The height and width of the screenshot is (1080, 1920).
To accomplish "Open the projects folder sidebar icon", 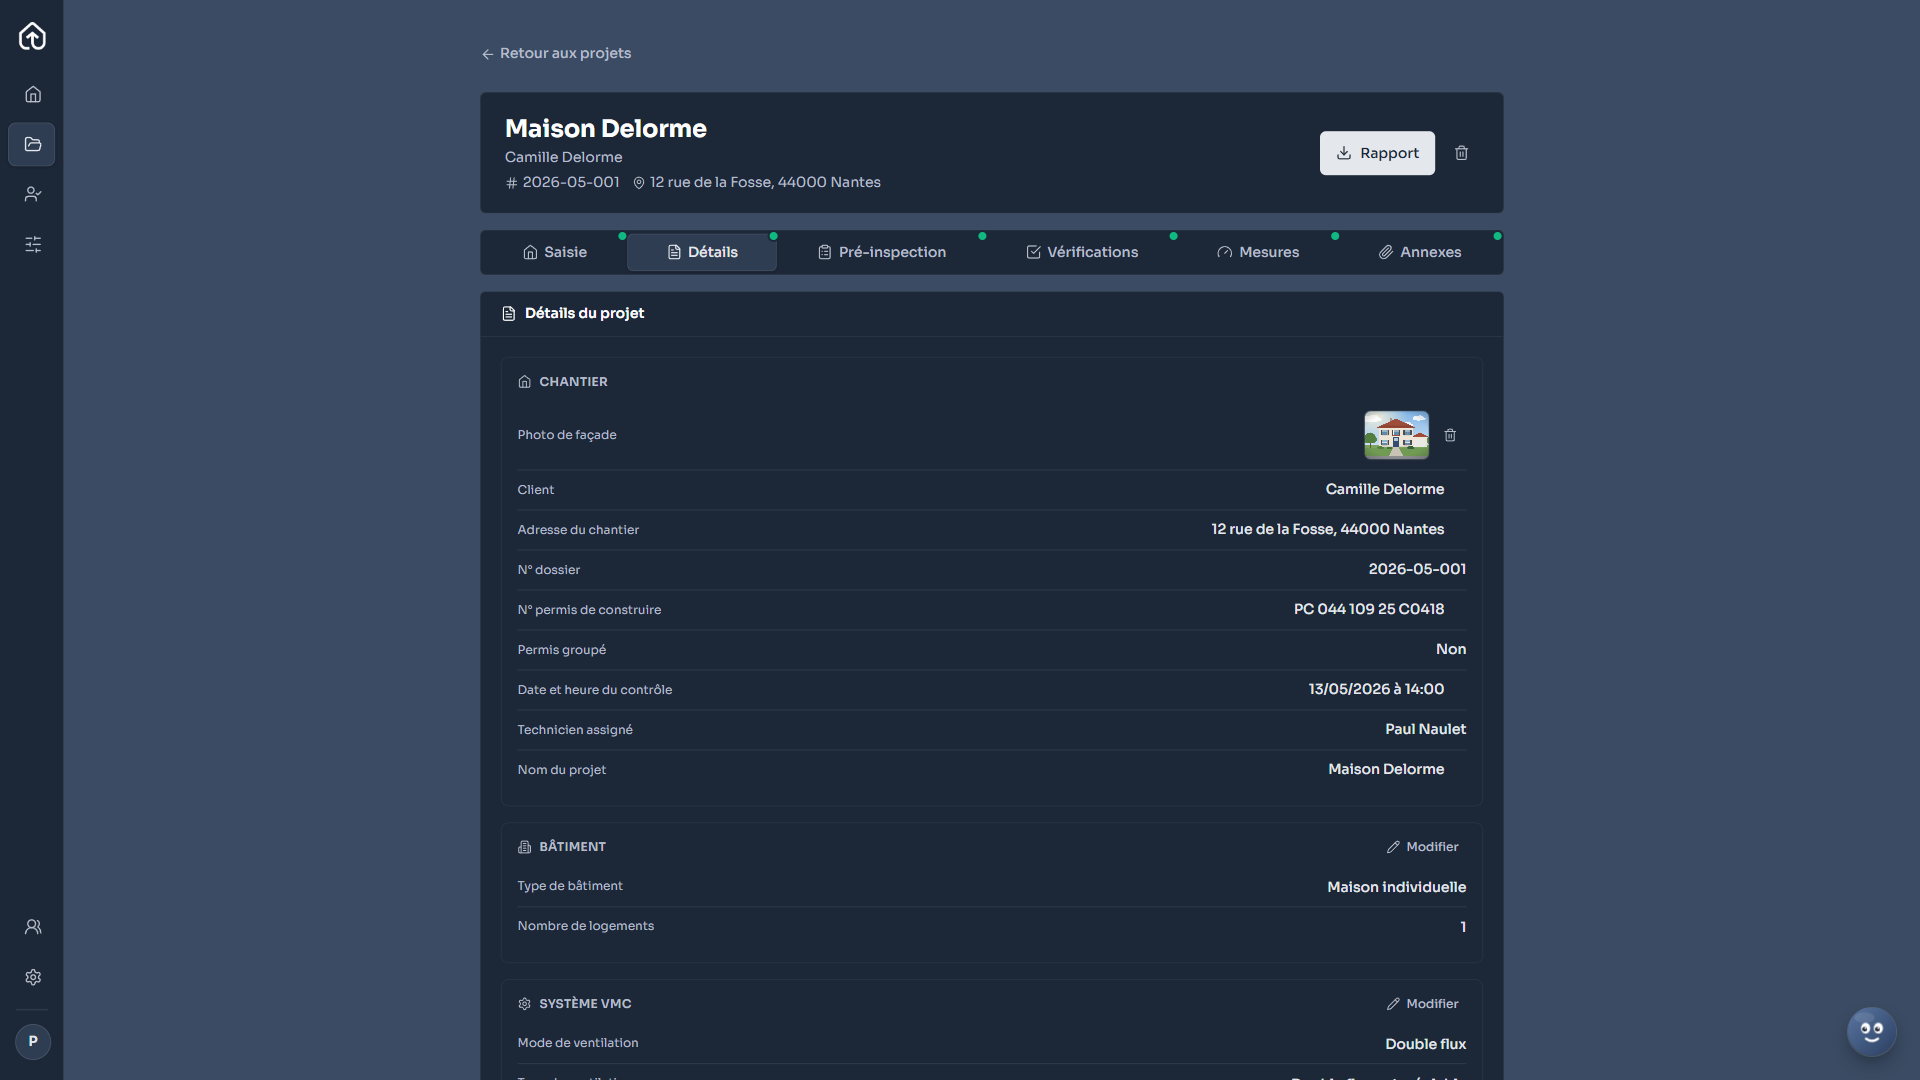I will coord(33,144).
